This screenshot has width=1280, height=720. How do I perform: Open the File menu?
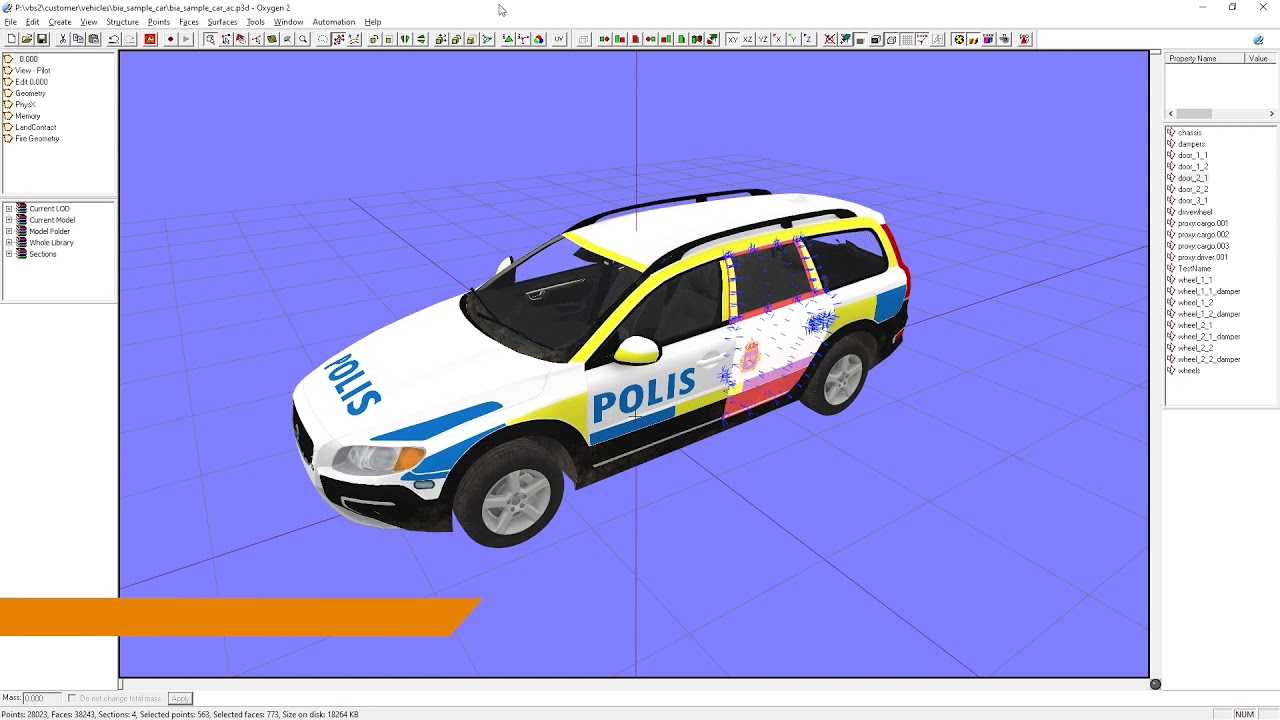point(10,22)
